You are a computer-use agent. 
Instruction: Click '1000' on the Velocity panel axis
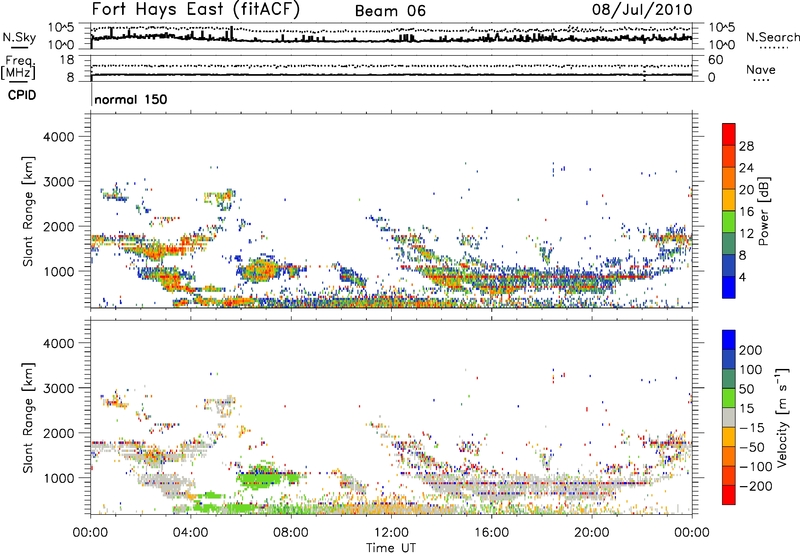(x=58, y=478)
